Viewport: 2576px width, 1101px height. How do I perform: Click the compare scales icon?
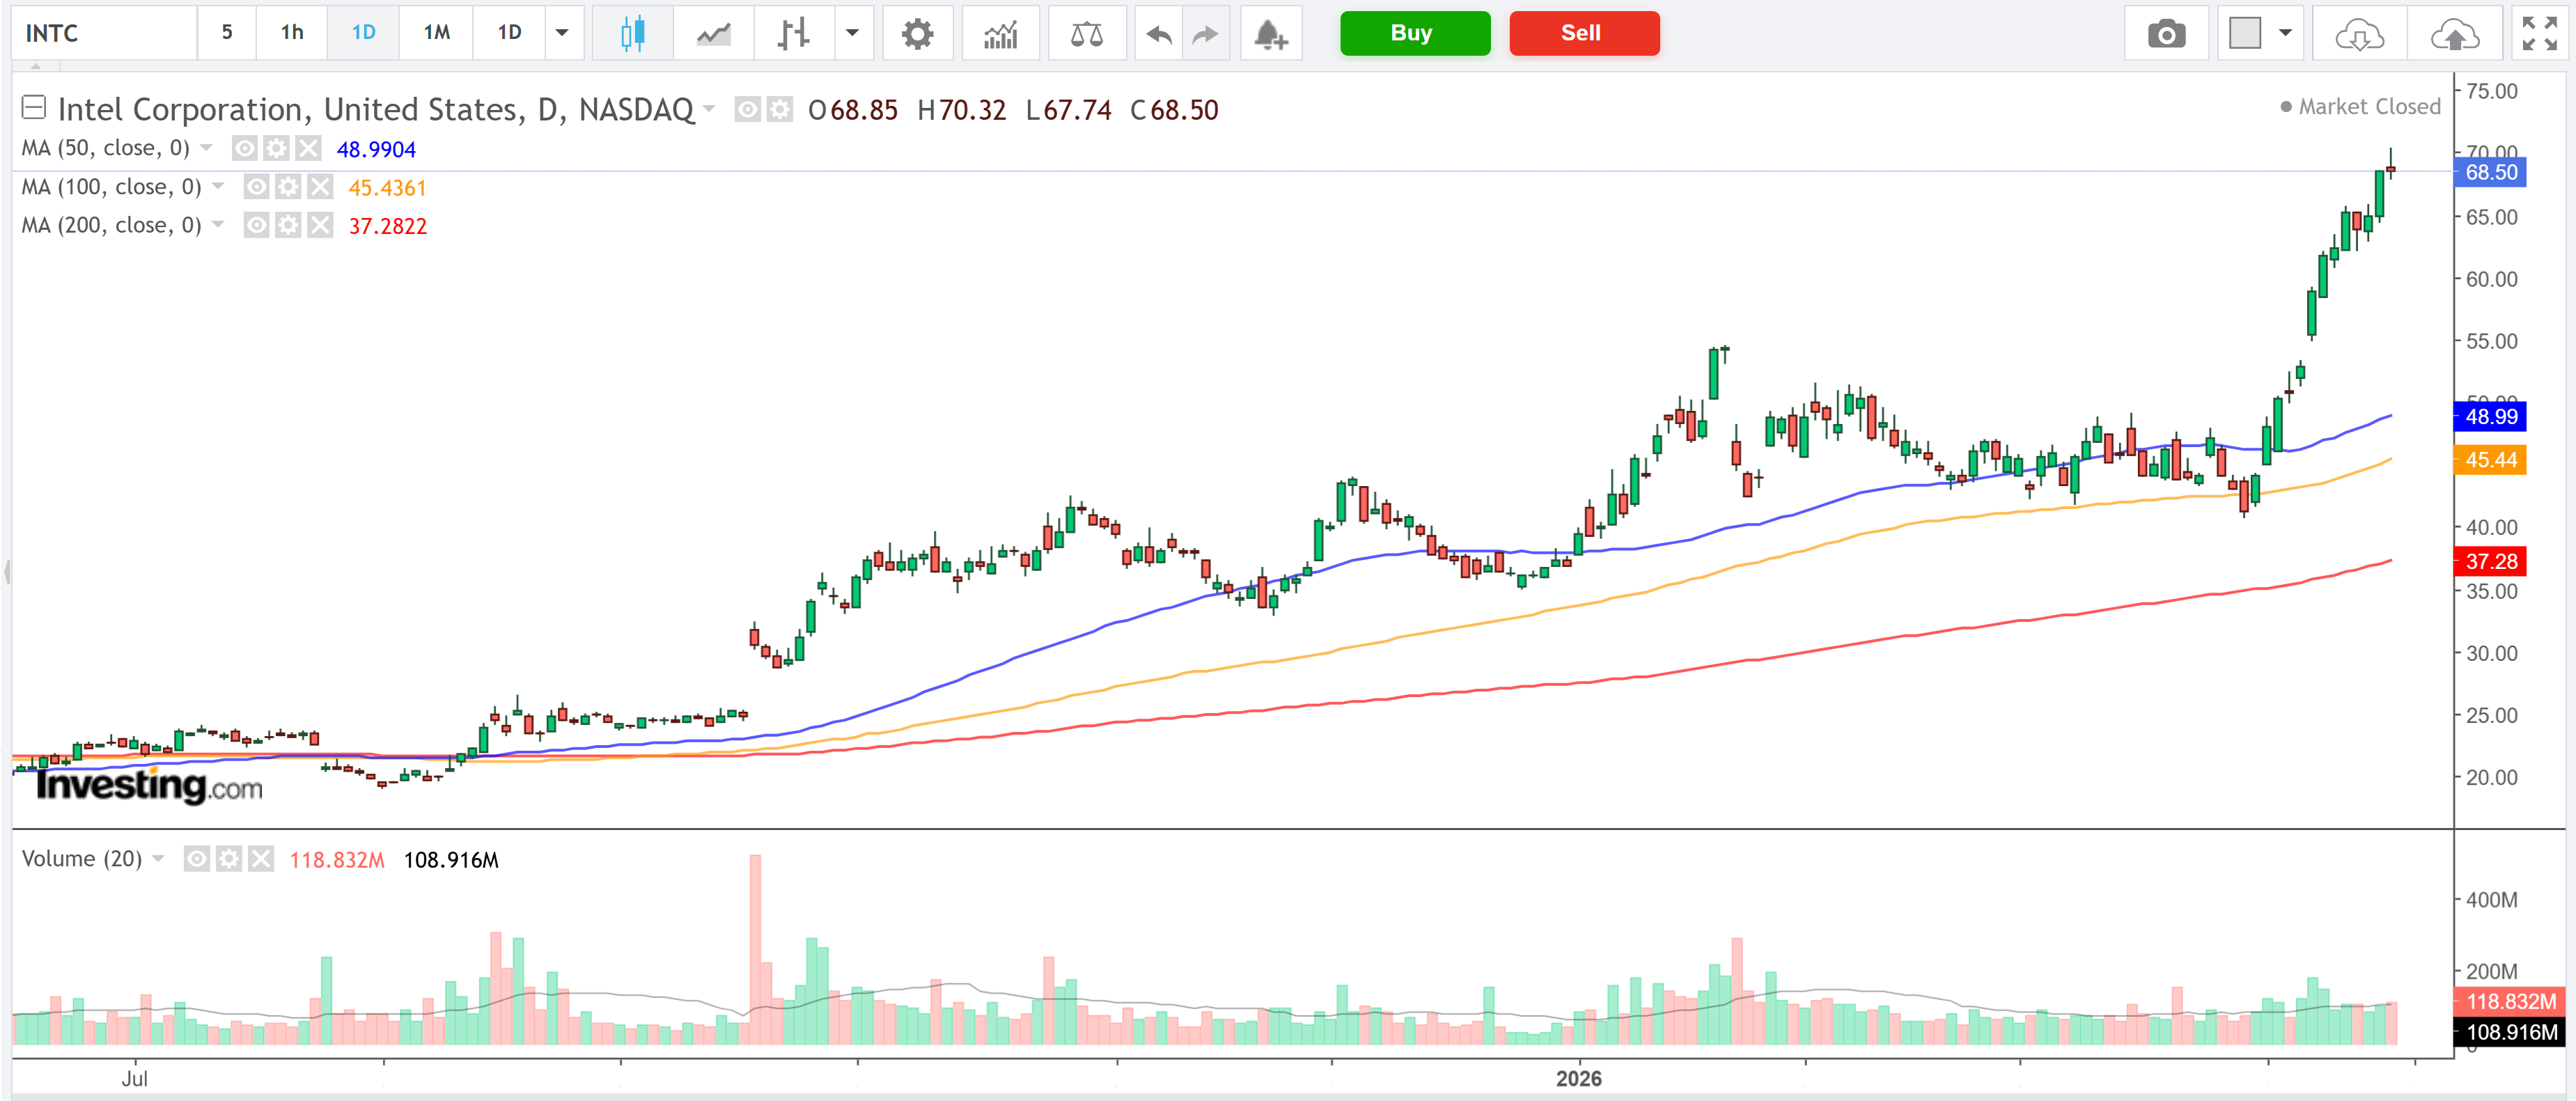click(1086, 33)
